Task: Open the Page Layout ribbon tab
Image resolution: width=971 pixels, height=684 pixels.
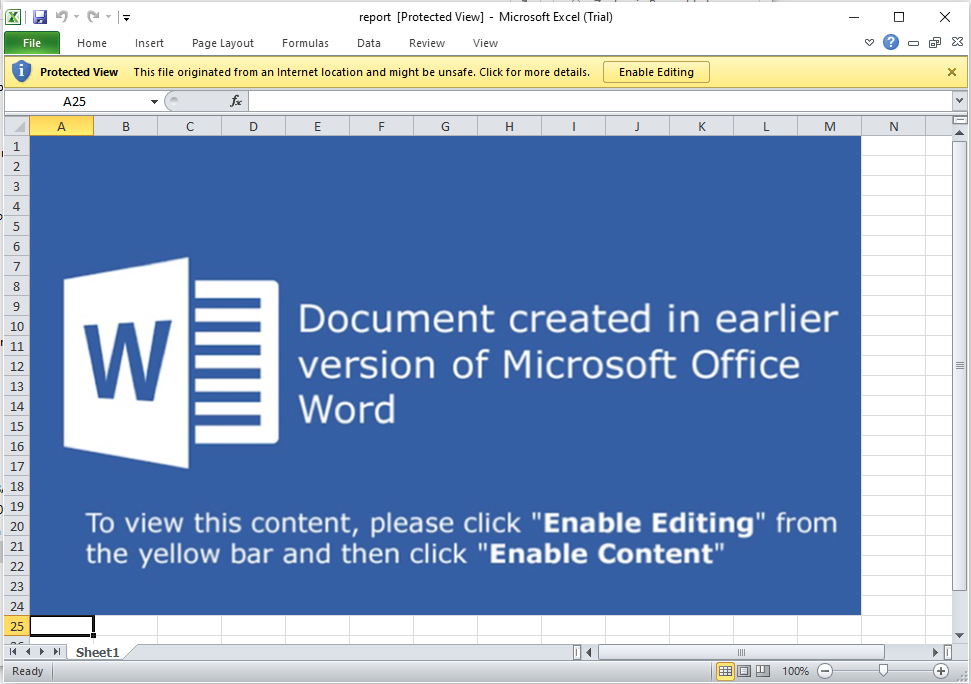Action: [222, 43]
